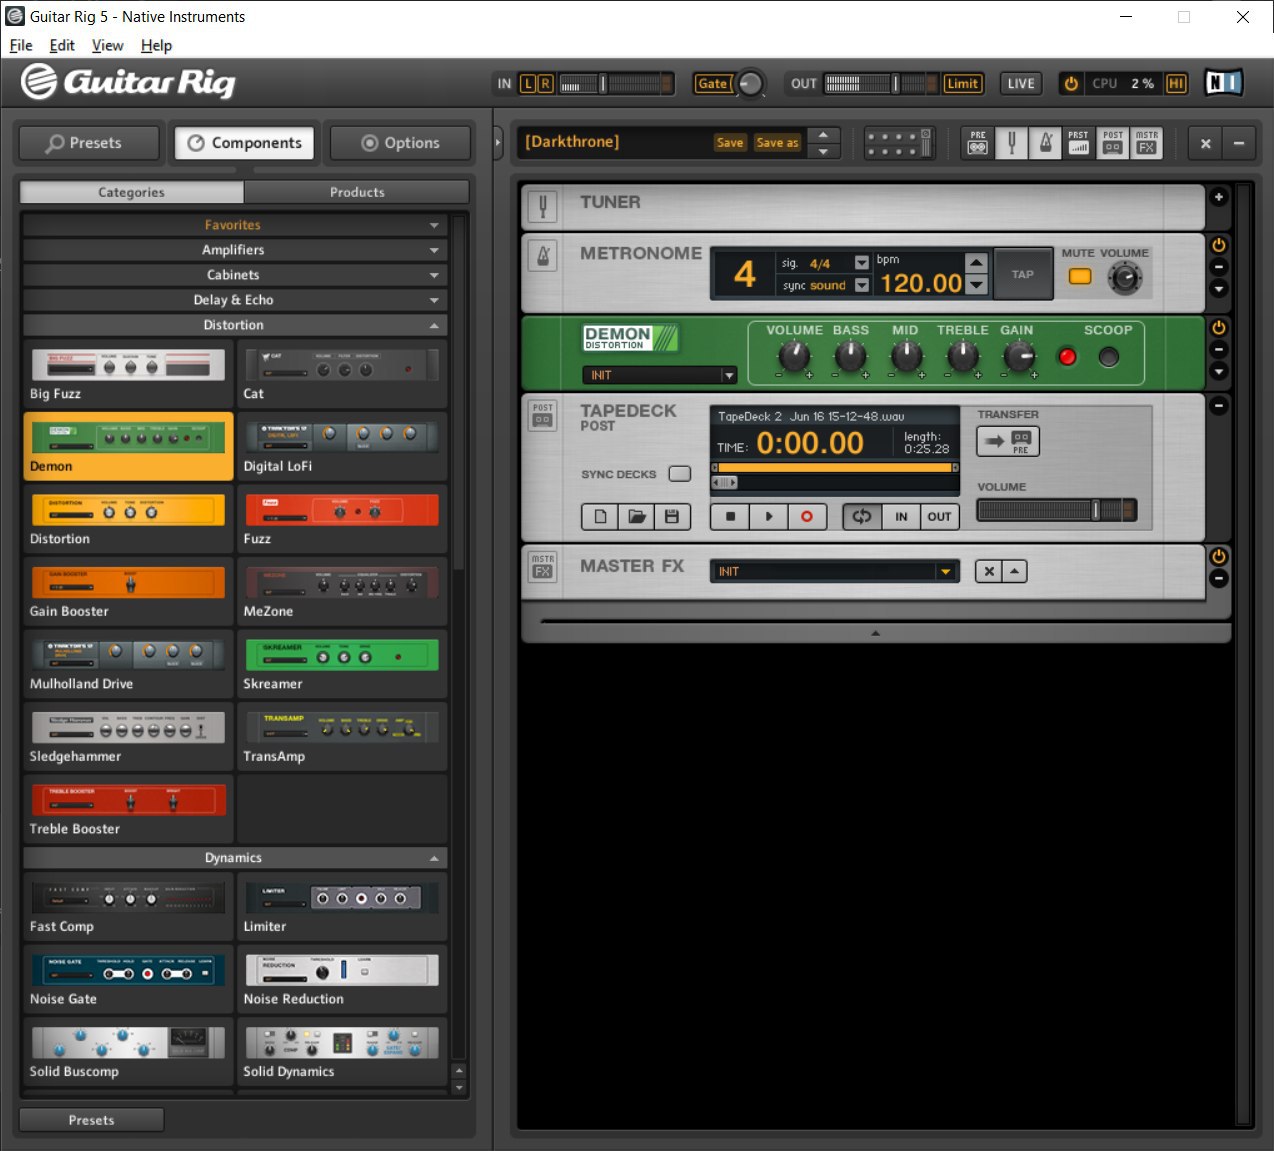Open the View menu
The width and height of the screenshot is (1274, 1151).
107,45
